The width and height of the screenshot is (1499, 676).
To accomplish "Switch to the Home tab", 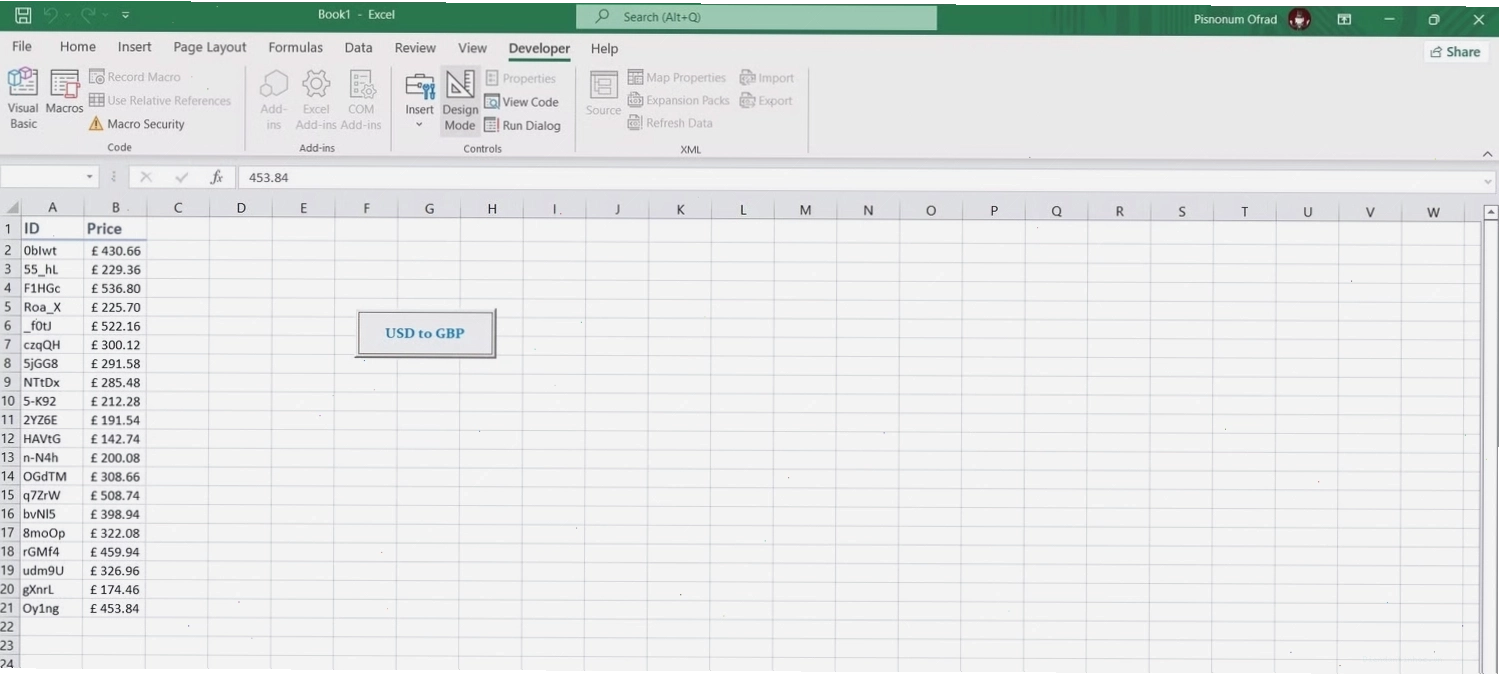I will tap(78, 47).
